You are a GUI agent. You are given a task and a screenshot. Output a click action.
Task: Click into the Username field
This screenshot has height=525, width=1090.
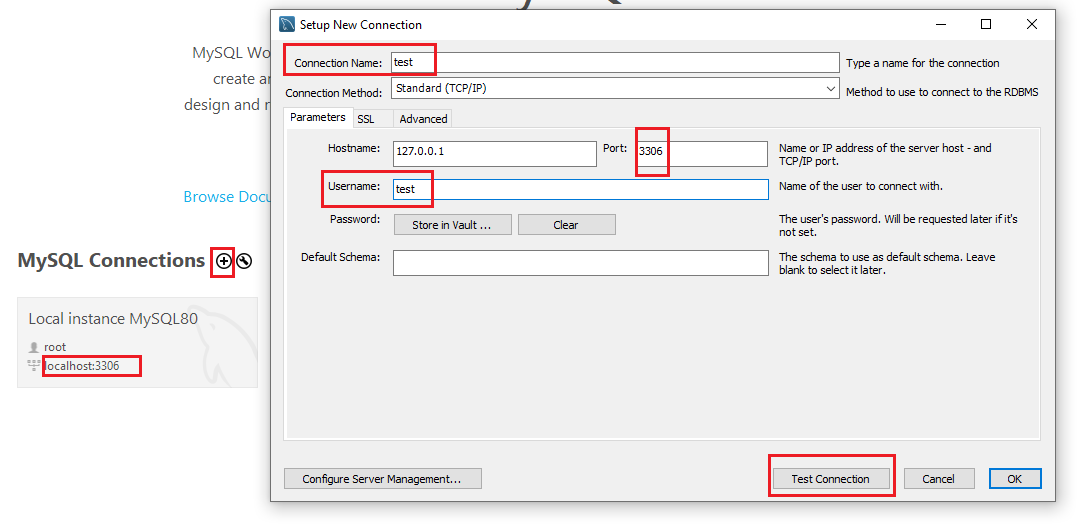[580, 189]
